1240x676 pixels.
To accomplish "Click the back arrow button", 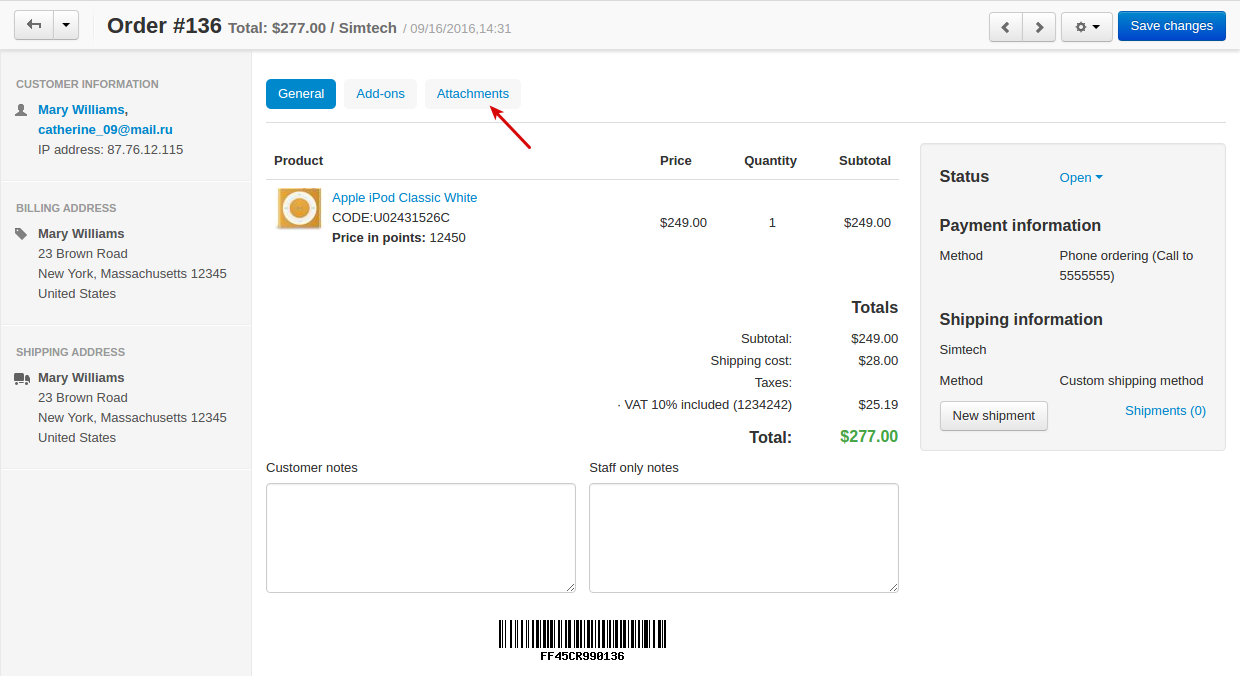I will (33, 25).
